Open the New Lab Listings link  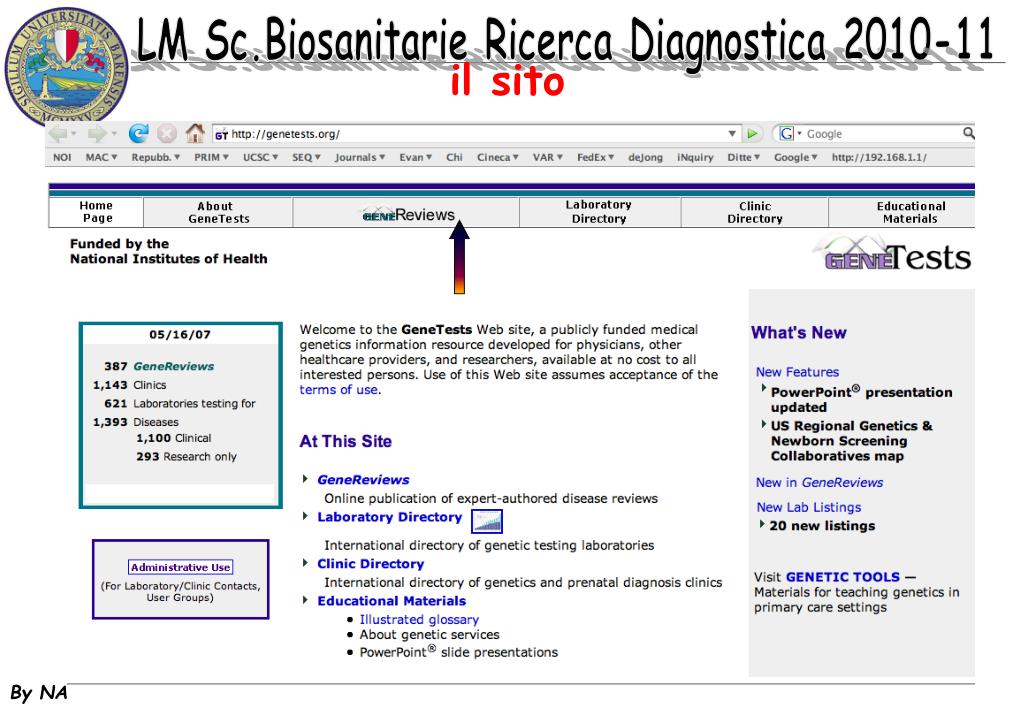pyautogui.click(x=809, y=507)
